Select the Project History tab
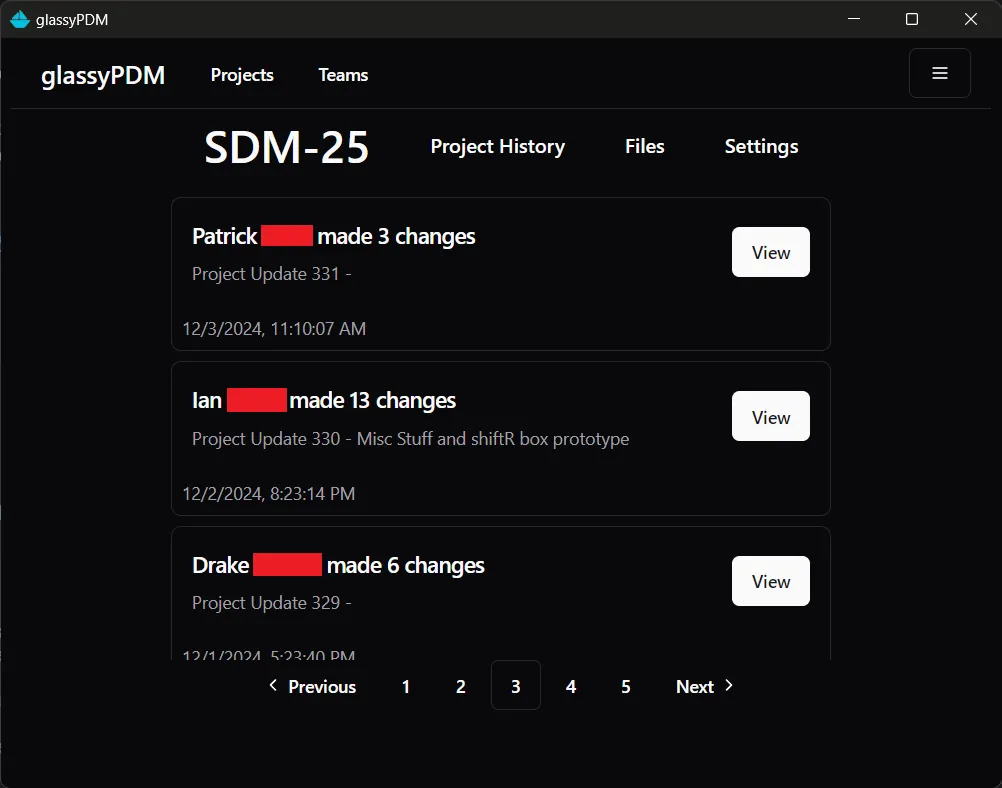Image resolution: width=1002 pixels, height=788 pixels. (497, 147)
